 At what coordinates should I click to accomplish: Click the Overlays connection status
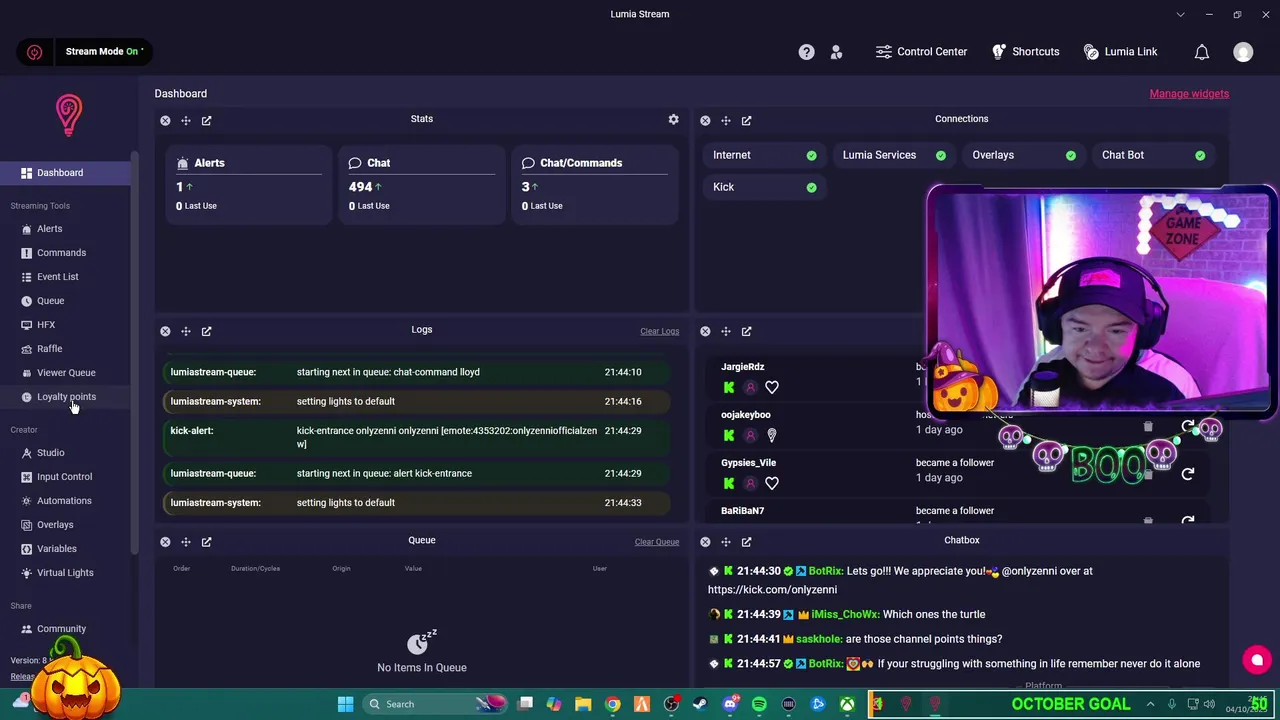click(x=1023, y=155)
